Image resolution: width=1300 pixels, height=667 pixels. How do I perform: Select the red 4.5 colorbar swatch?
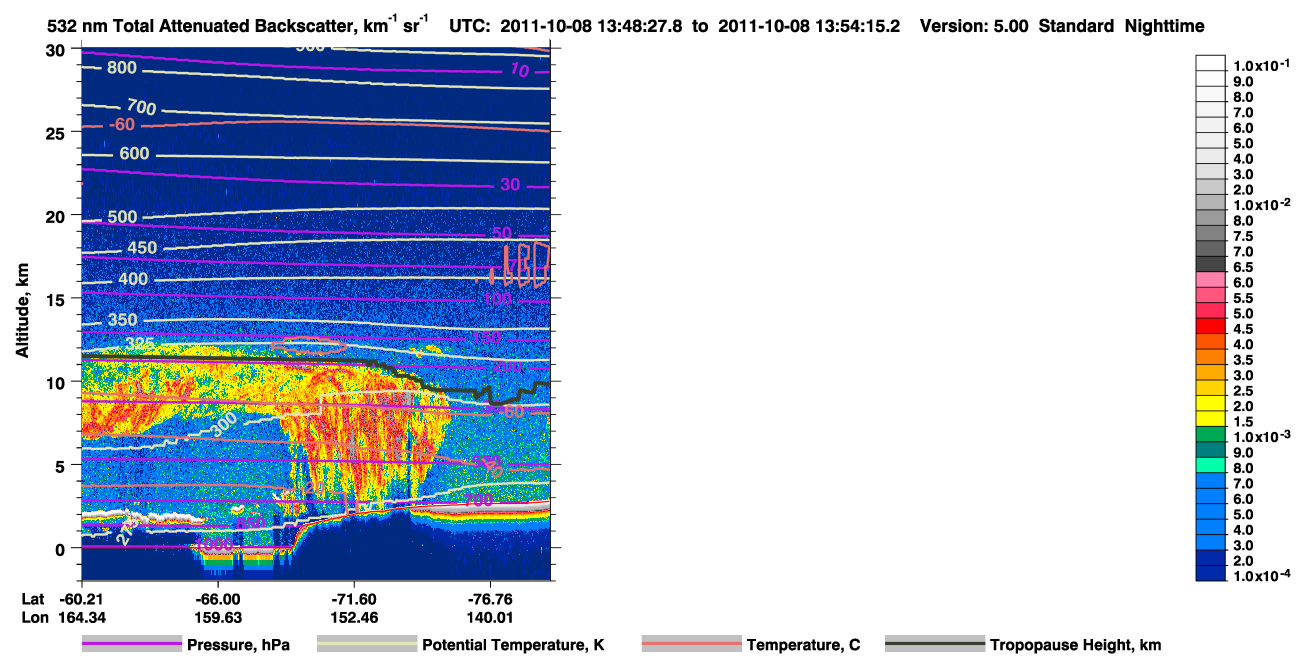(x=1210, y=327)
